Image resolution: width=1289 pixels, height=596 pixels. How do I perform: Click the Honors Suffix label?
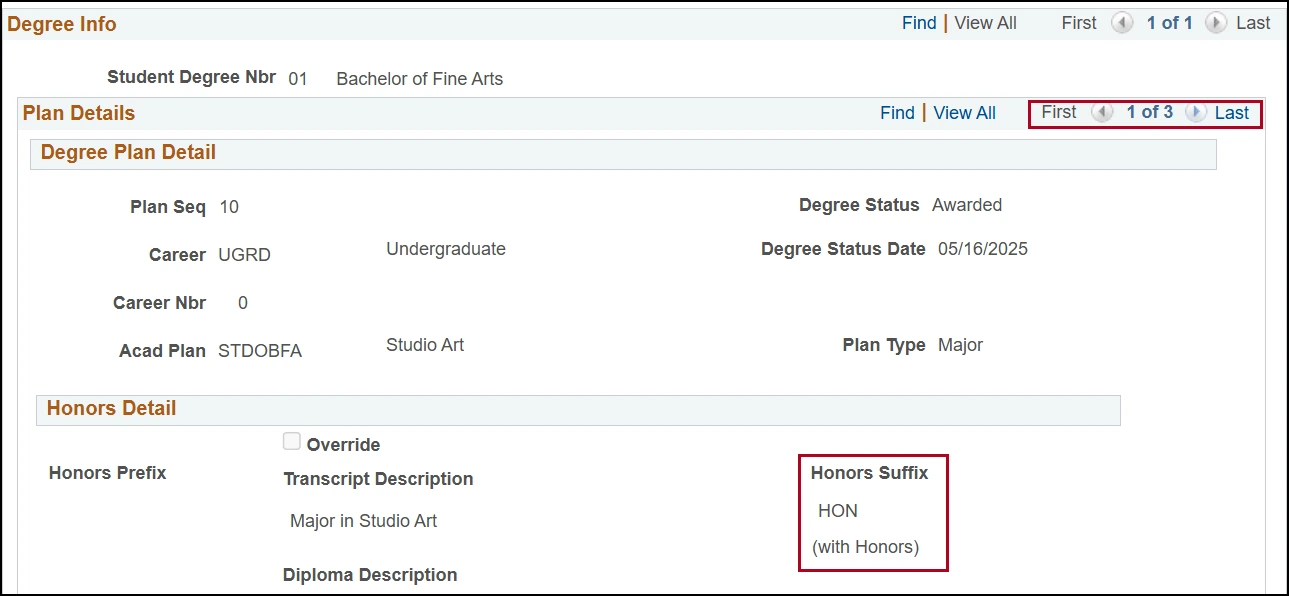(x=869, y=473)
